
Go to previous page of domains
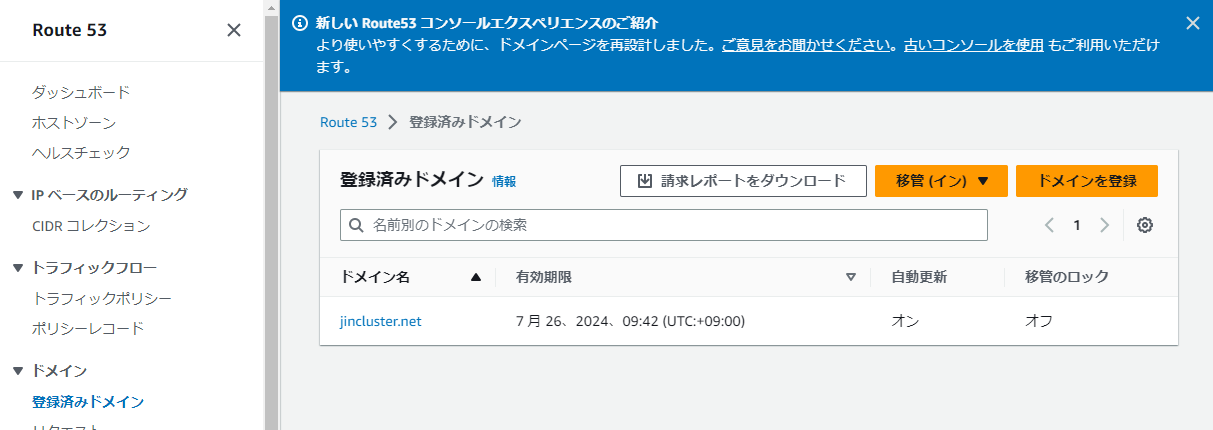1049,225
